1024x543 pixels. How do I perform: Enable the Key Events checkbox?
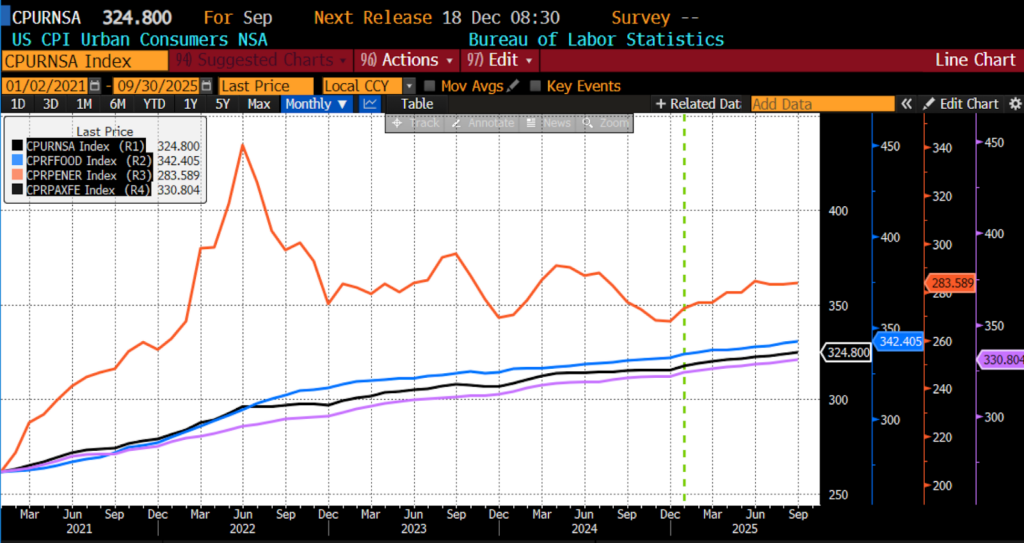(x=536, y=86)
